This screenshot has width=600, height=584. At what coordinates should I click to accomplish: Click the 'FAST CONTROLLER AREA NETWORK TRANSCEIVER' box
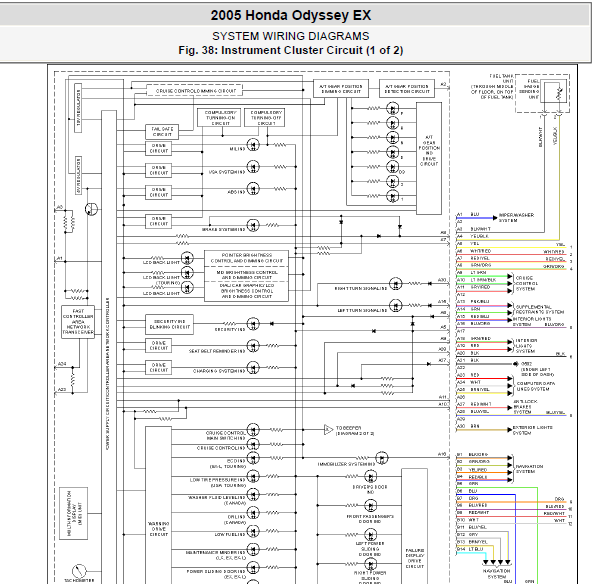tap(78, 322)
